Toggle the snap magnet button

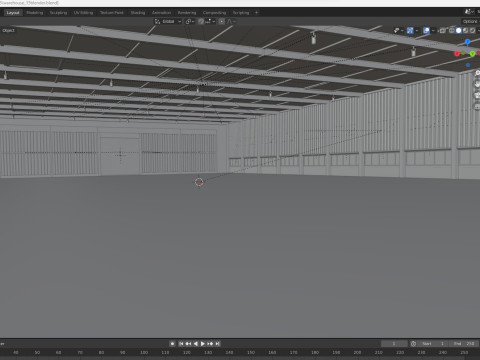[201, 21]
